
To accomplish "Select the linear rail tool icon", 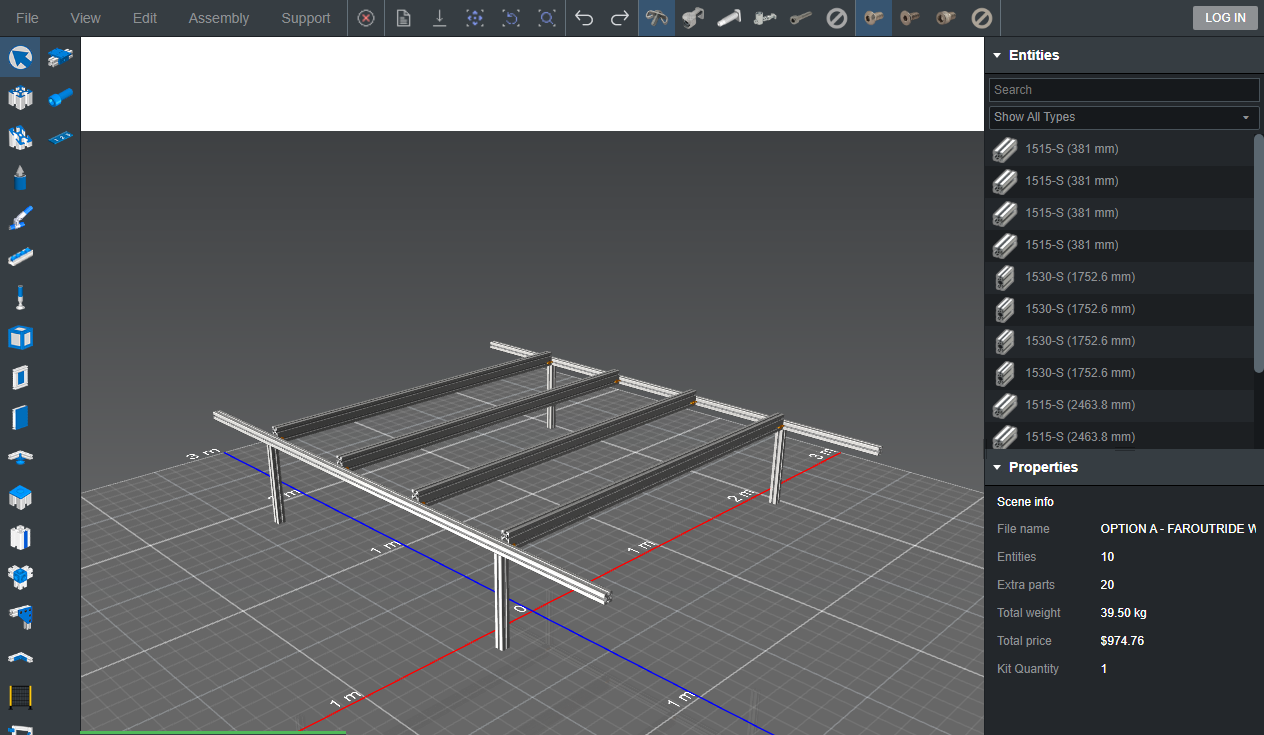I will pos(20,257).
